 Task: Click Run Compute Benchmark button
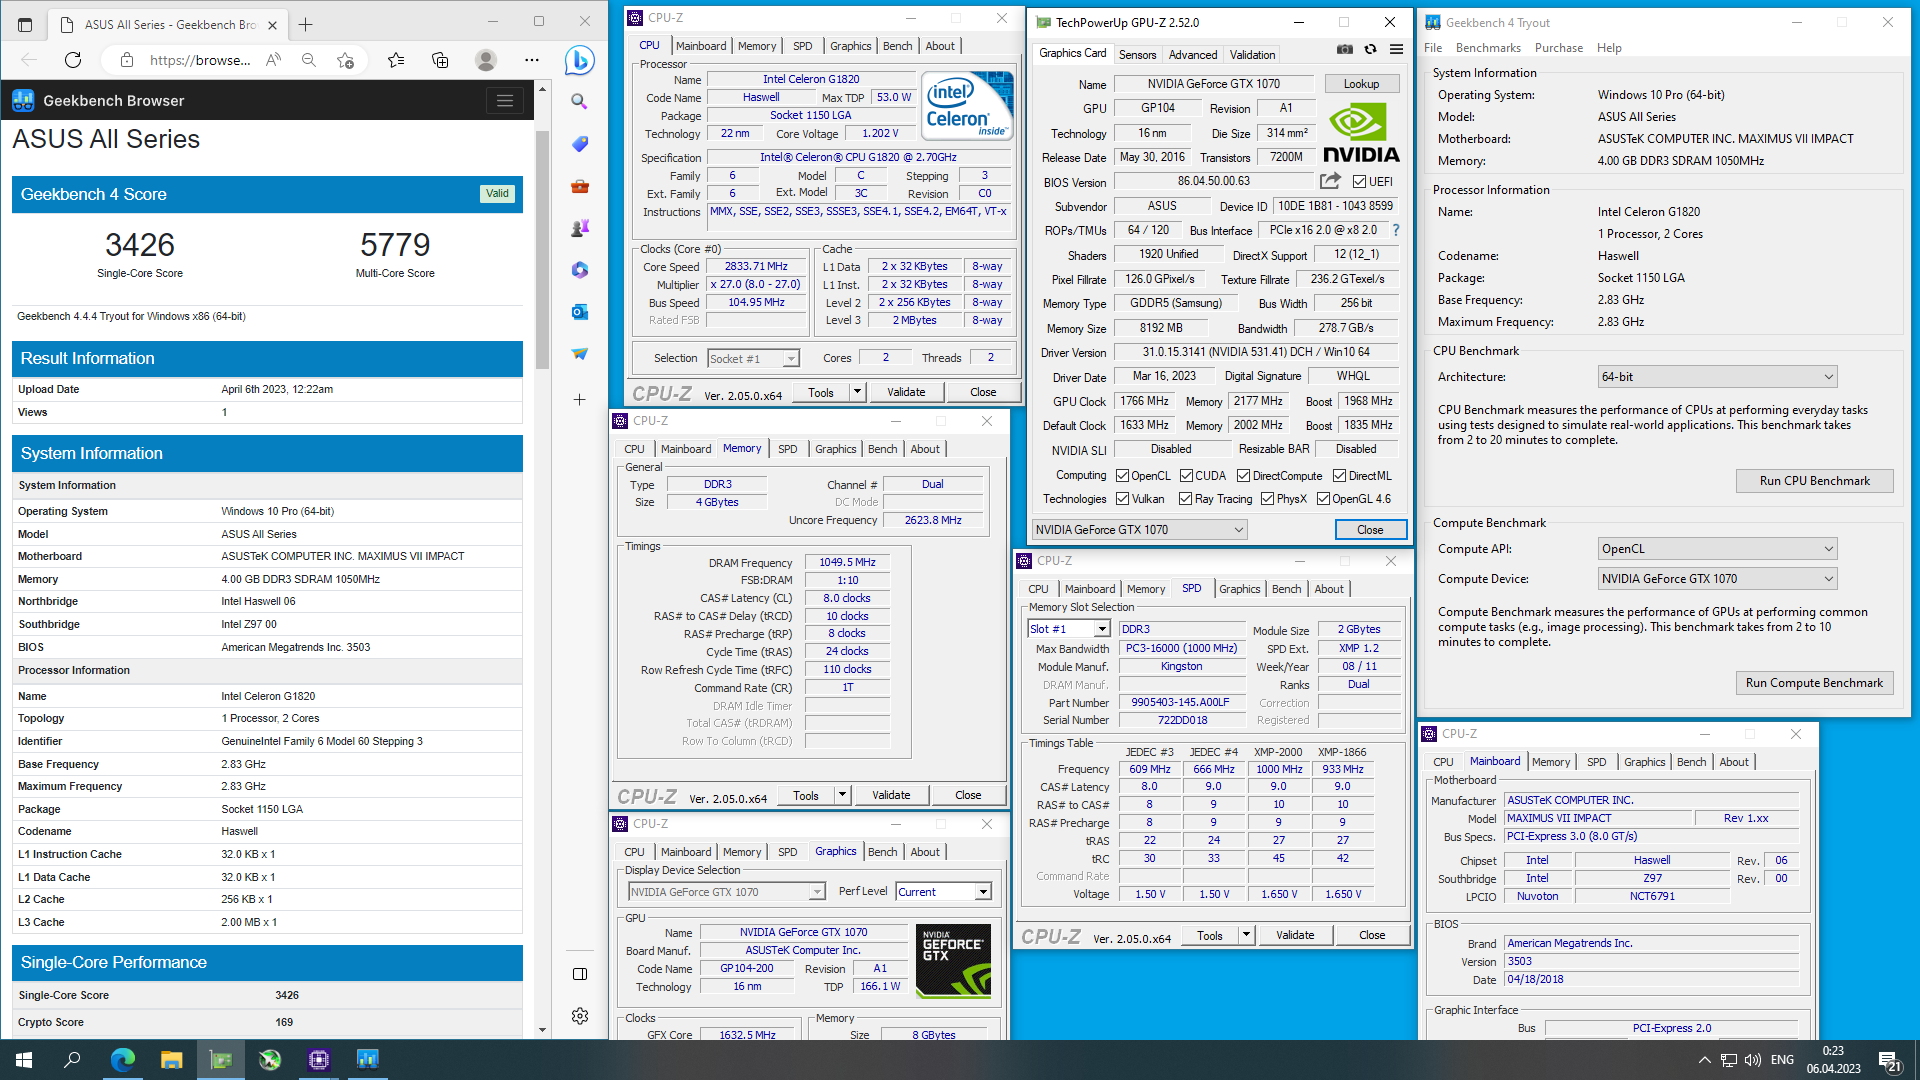(1814, 683)
